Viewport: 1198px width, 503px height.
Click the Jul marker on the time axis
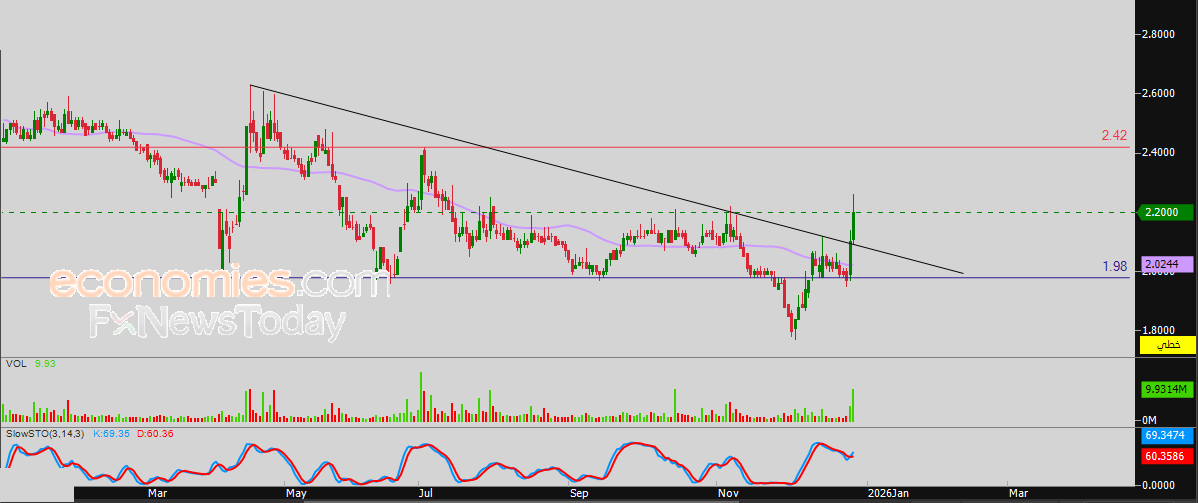tap(425, 493)
